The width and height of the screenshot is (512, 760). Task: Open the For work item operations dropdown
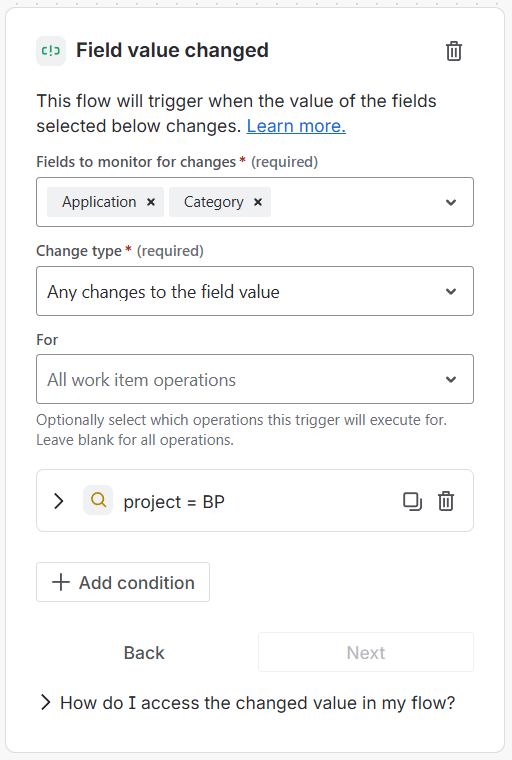(255, 380)
